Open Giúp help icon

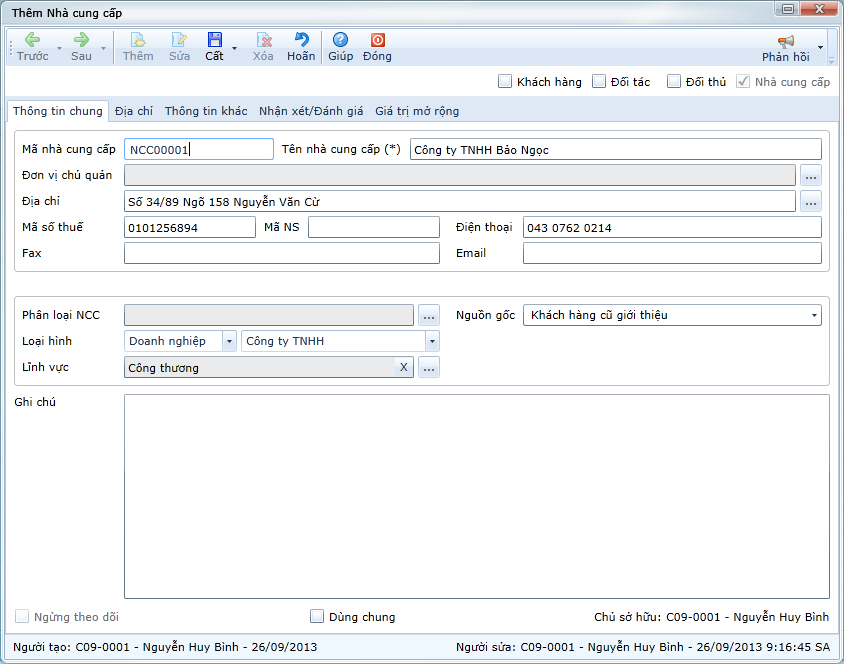(x=340, y=40)
